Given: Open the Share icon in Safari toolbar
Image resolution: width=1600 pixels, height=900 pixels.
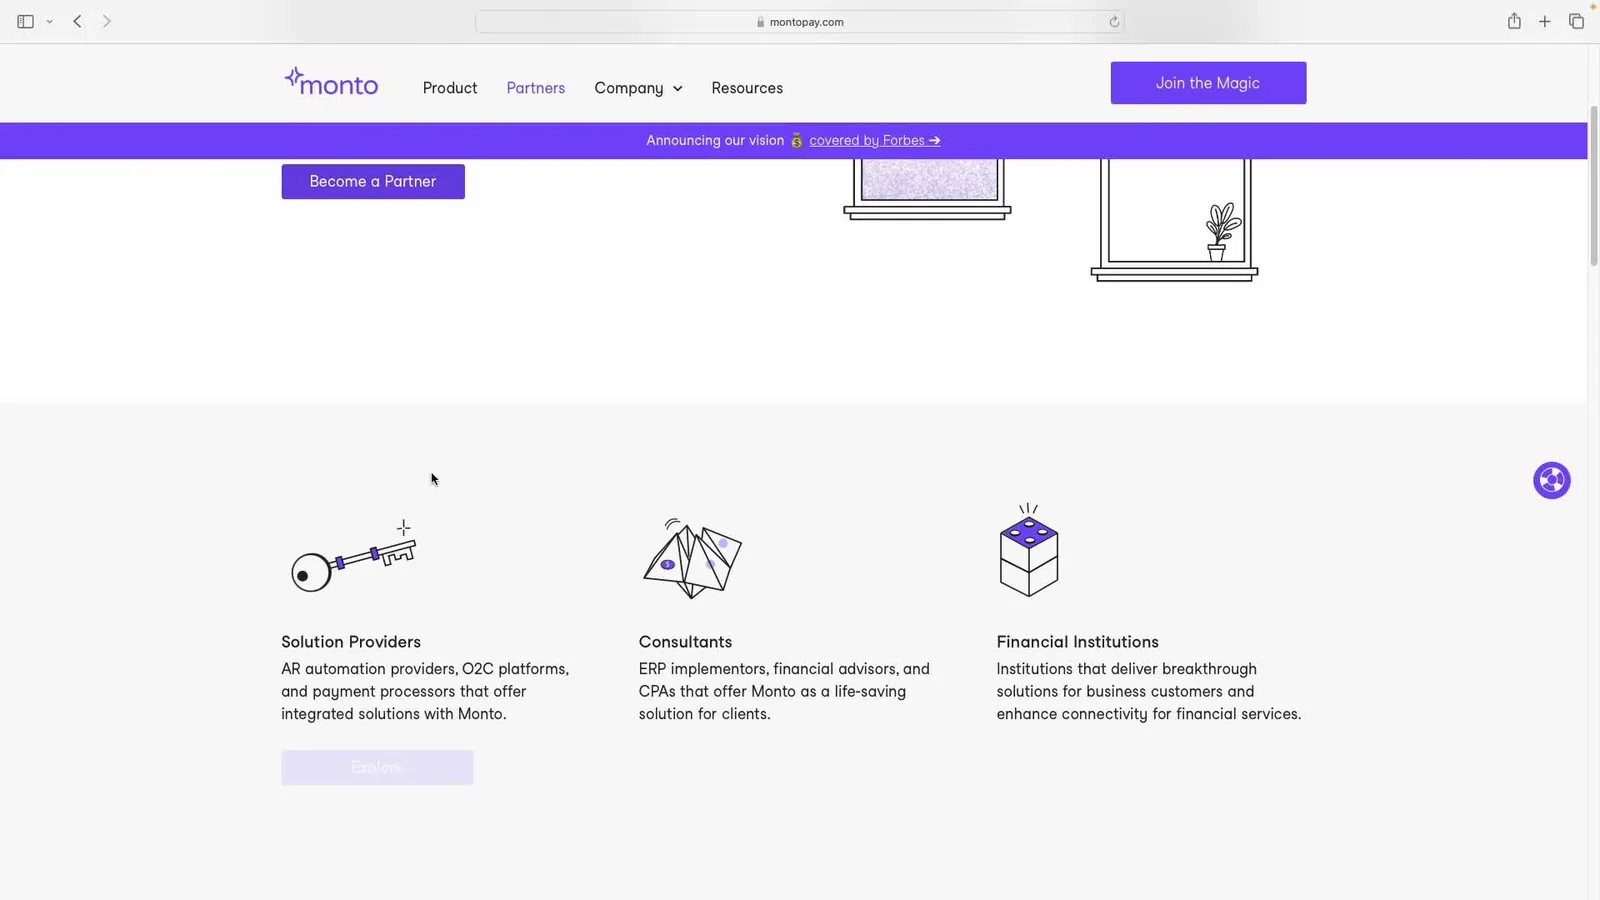Looking at the screenshot, I should click(1514, 21).
